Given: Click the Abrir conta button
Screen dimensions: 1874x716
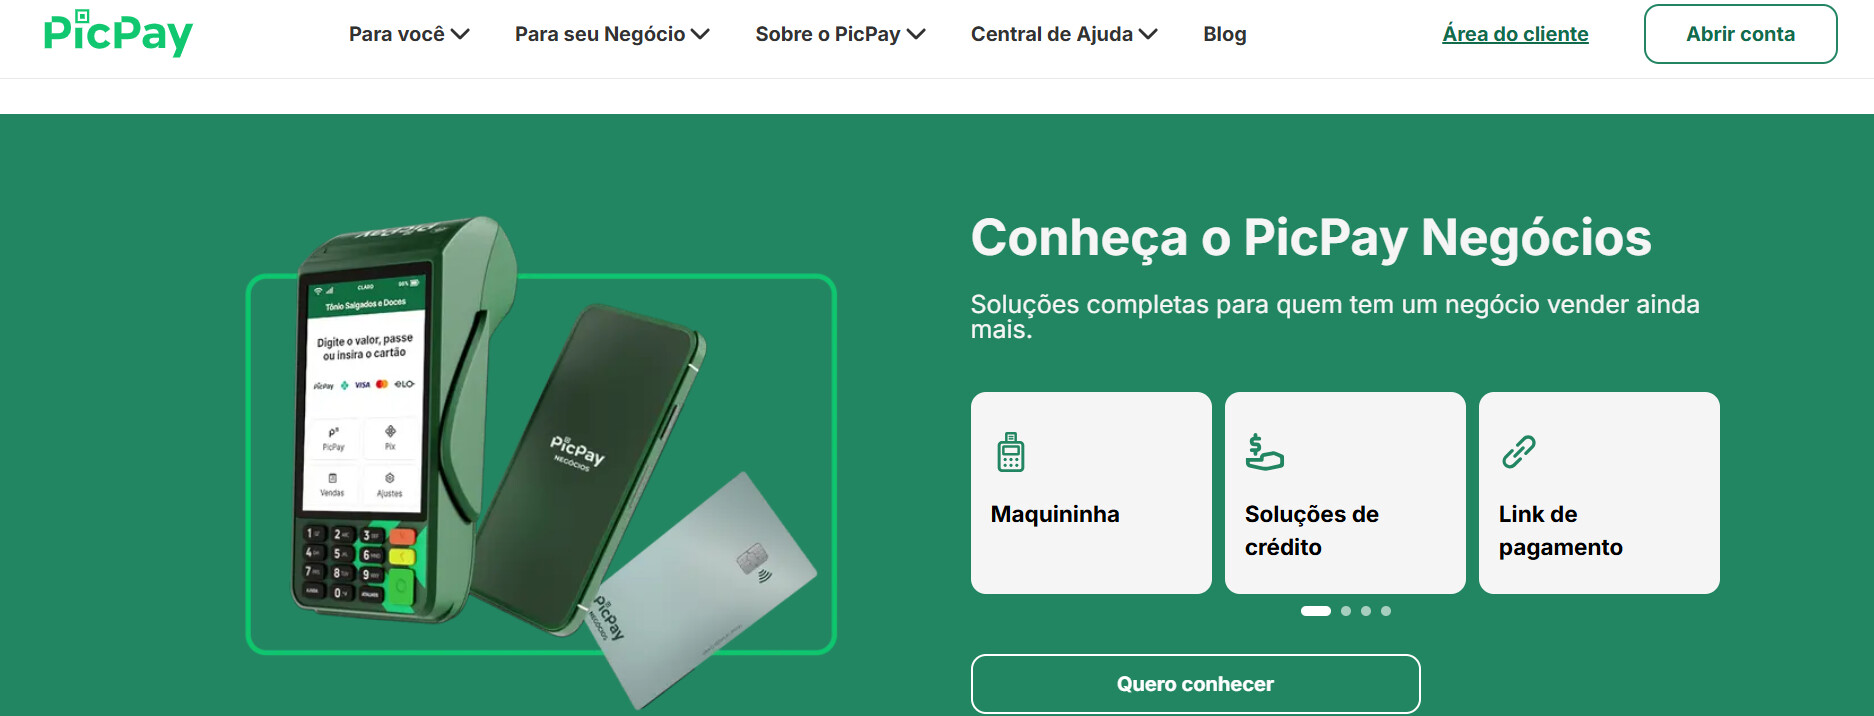Looking at the screenshot, I should (x=1740, y=34).
